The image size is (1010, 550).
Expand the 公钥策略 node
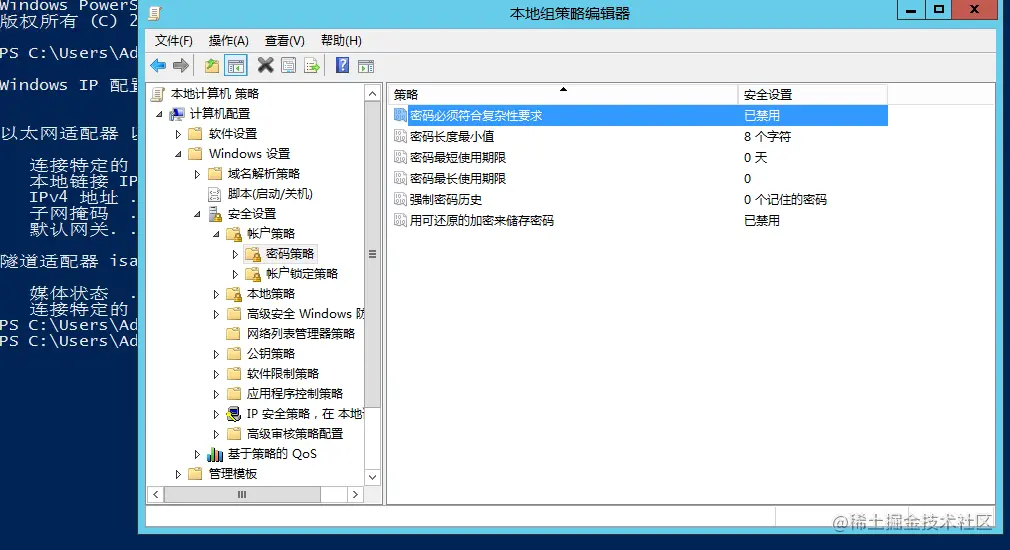click(216, 354)
